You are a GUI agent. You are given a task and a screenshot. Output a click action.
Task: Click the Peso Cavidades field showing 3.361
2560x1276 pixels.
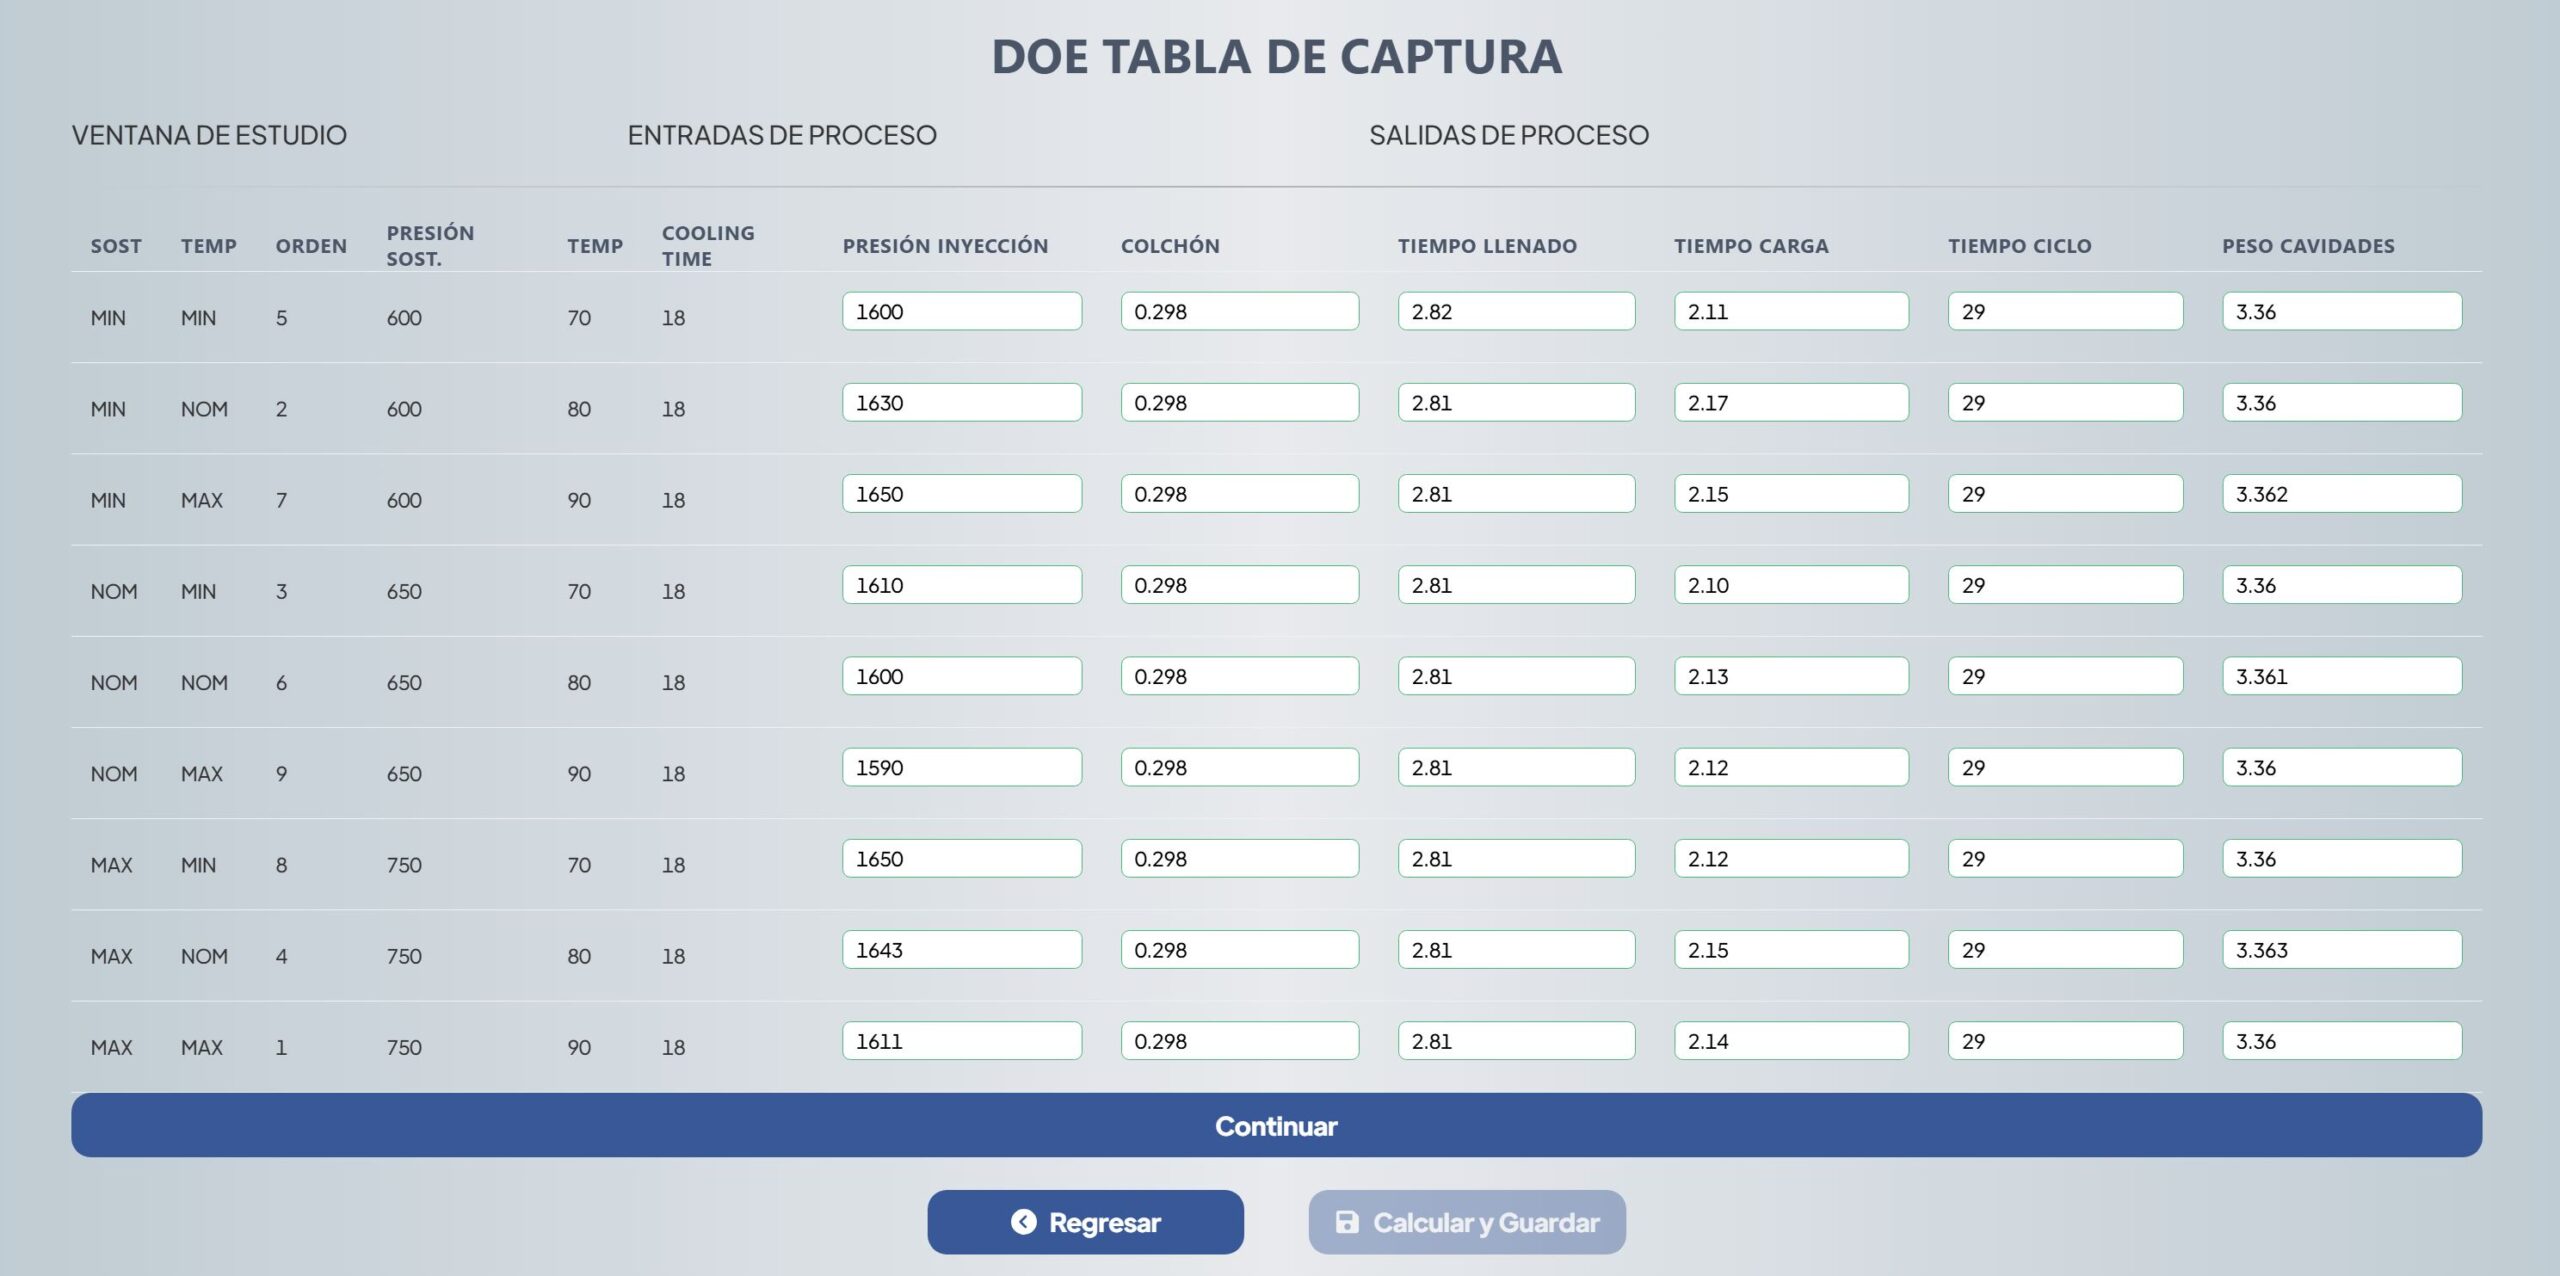[x=2341, y=677]
